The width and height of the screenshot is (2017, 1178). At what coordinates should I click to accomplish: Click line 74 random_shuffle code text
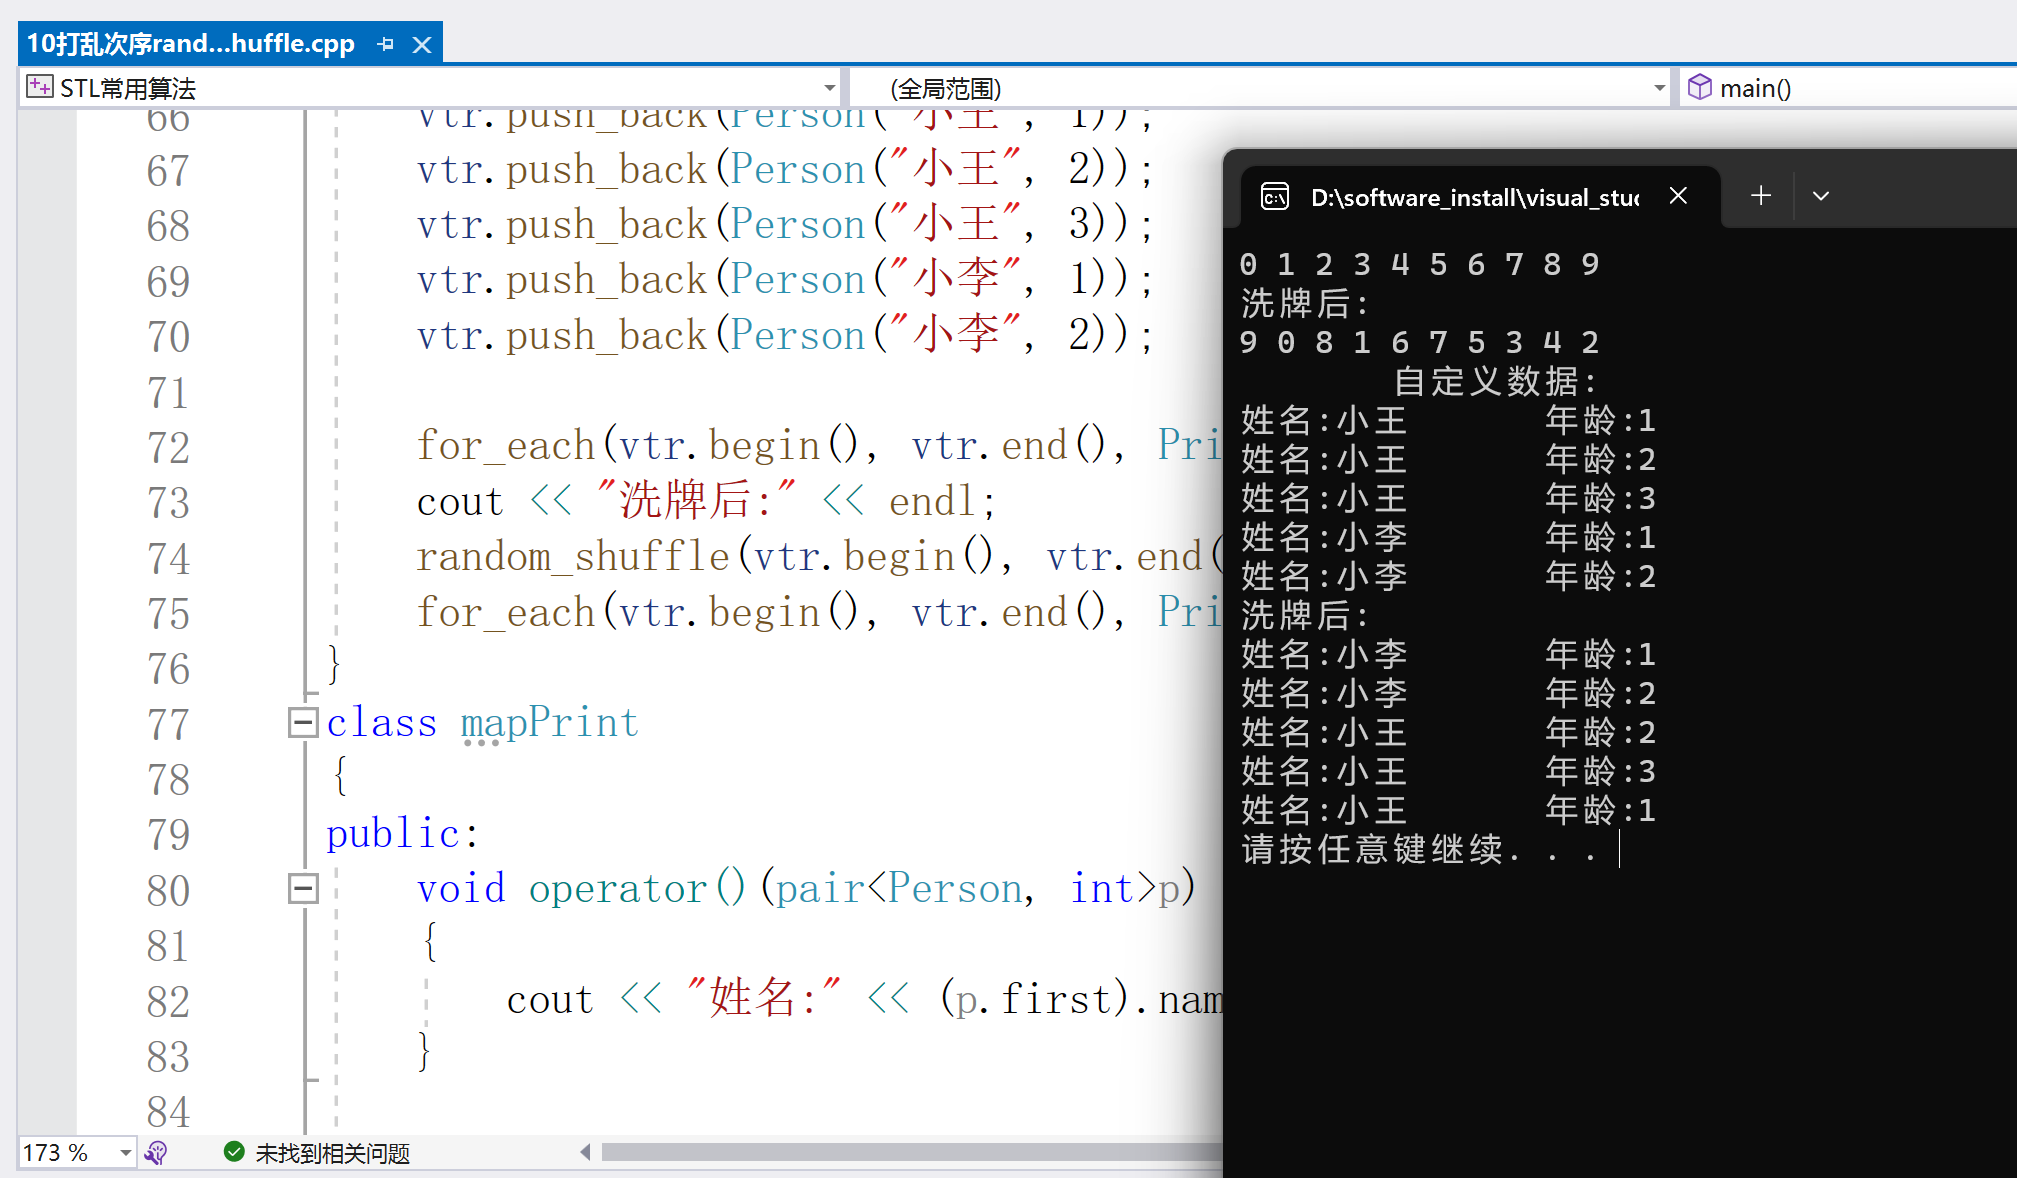(x=572, y=557)
